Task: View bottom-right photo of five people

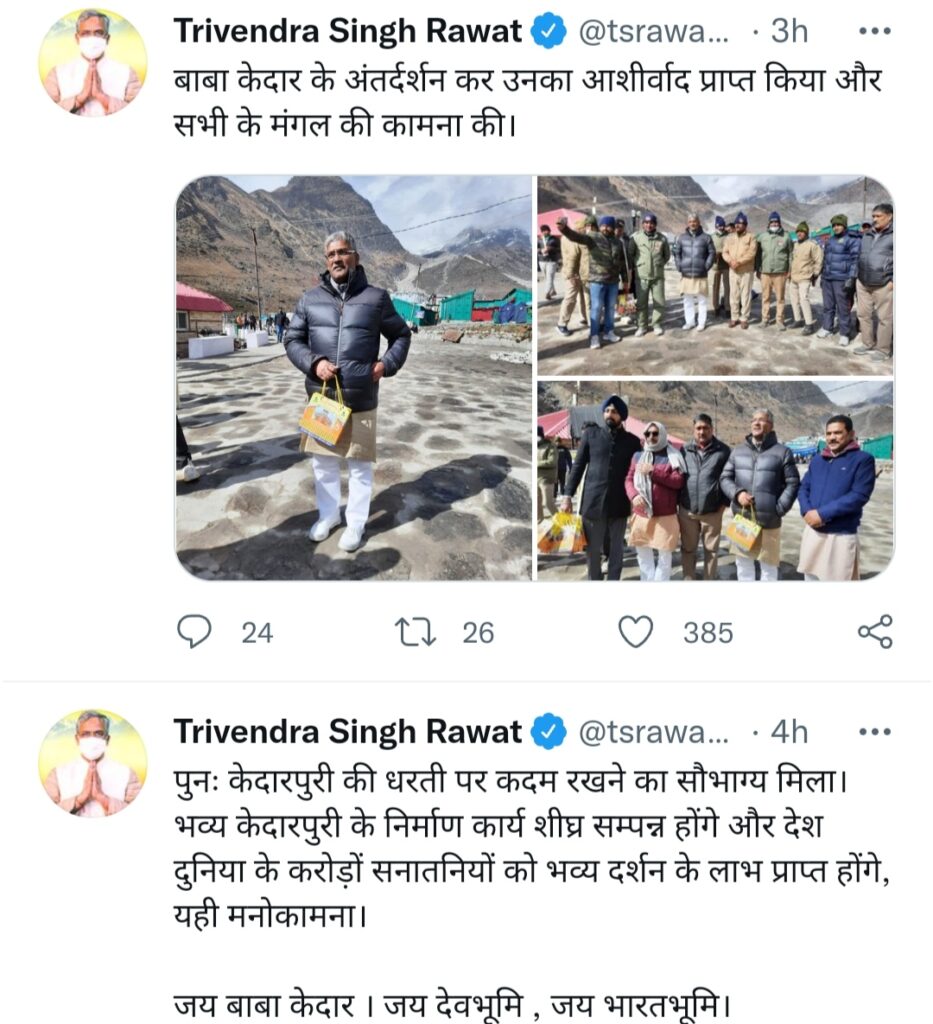Action: coord(715,481)
